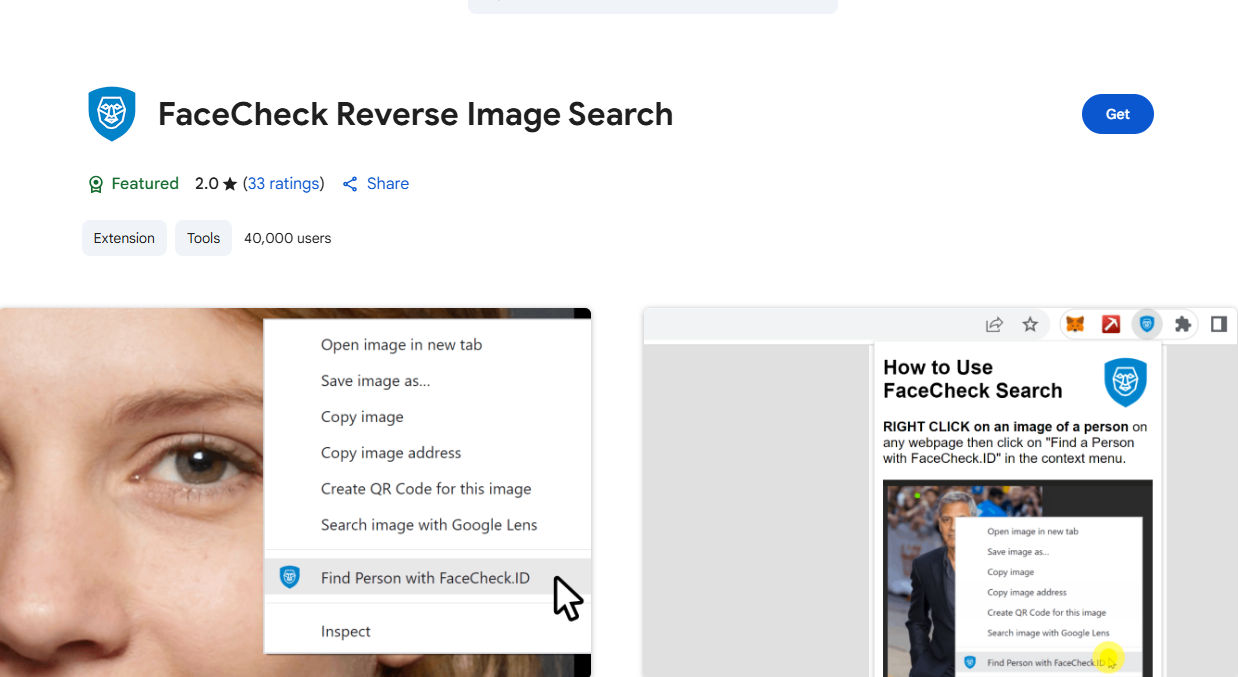Screen dimensions: 1238x677
Task: Select "Copy image" in the context menu
Action: tap(362, 417)
